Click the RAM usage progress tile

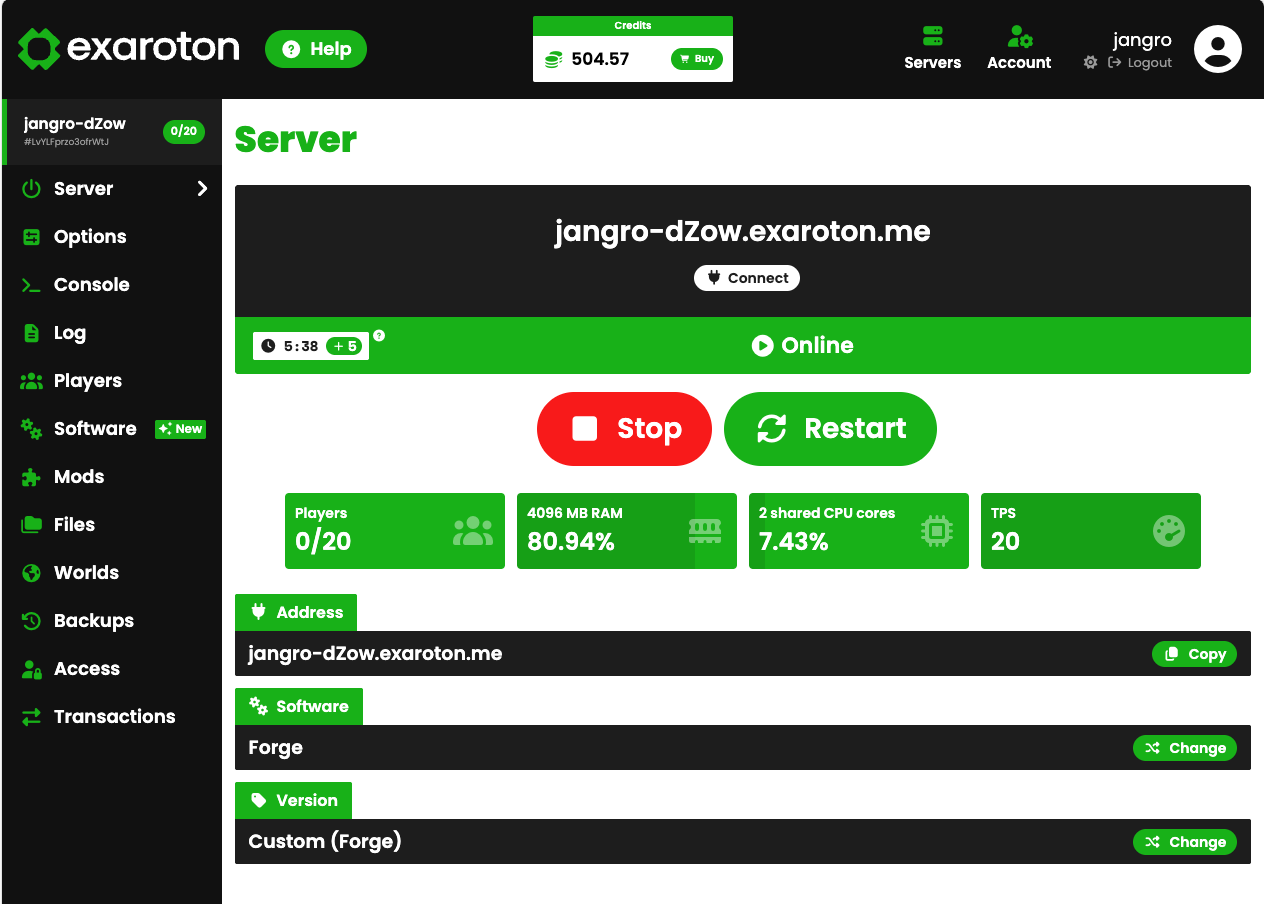[x=626, y=531]
